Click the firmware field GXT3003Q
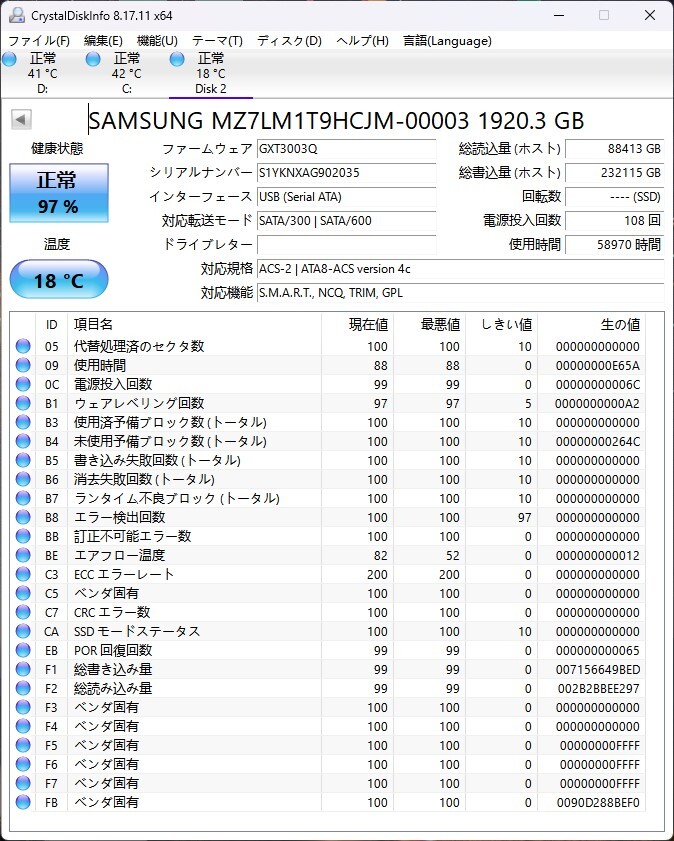The image size is (674, 841). pyautogui.click(x=346, y=149)
